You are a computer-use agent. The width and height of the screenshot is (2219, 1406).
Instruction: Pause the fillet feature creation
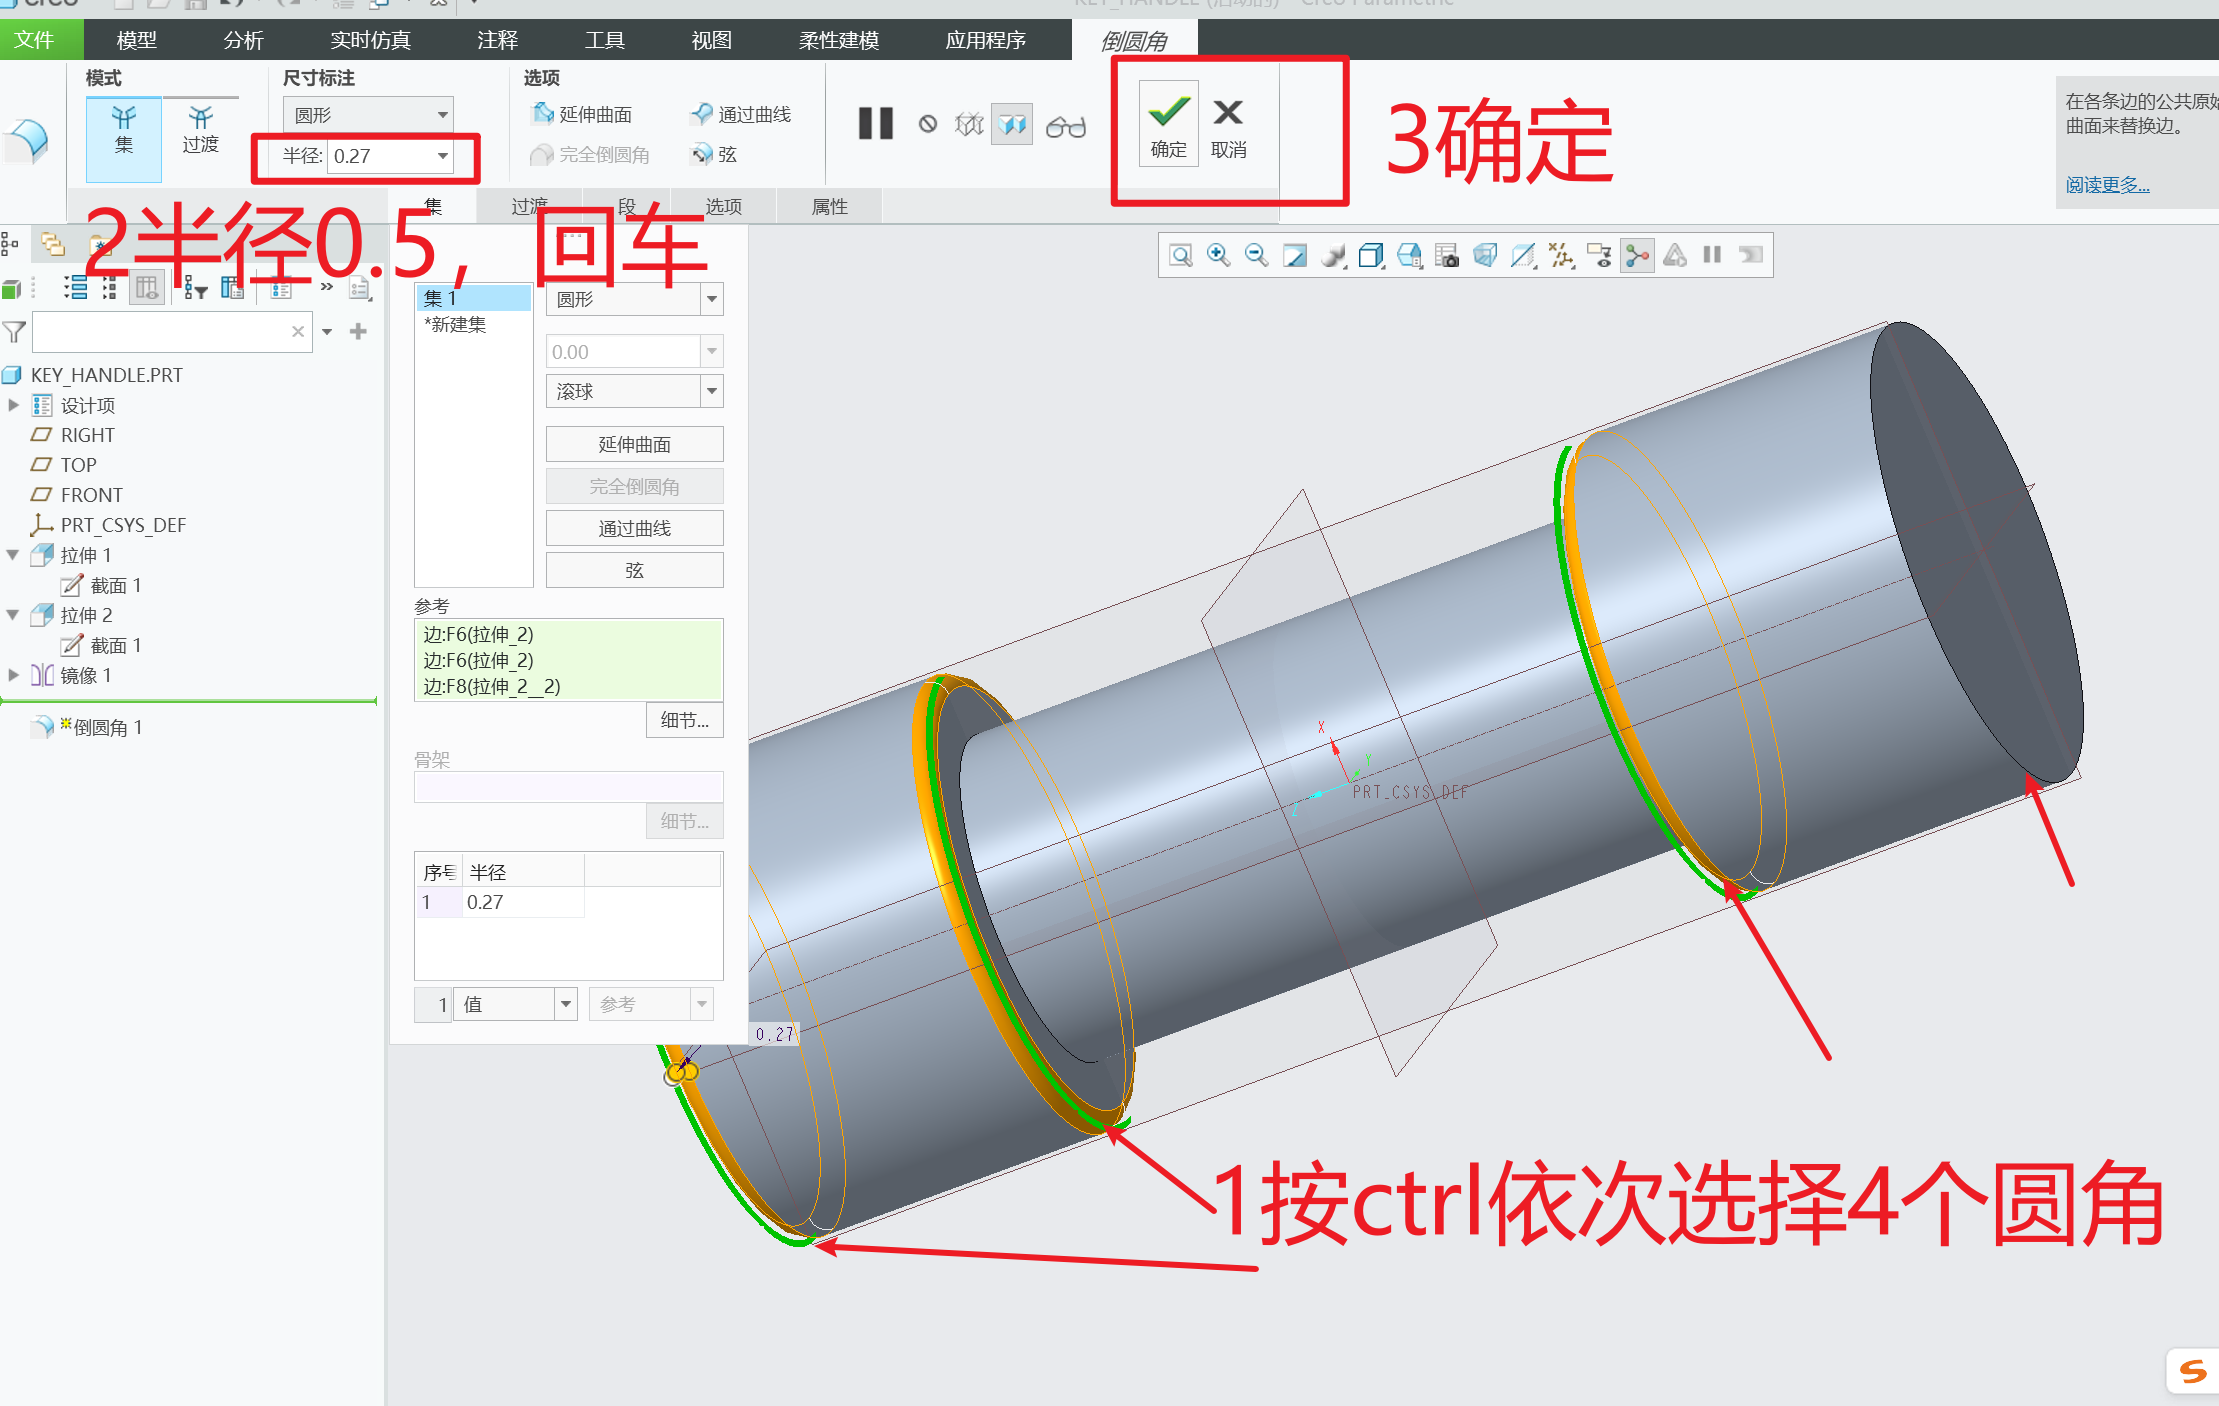tap(875, 124)
